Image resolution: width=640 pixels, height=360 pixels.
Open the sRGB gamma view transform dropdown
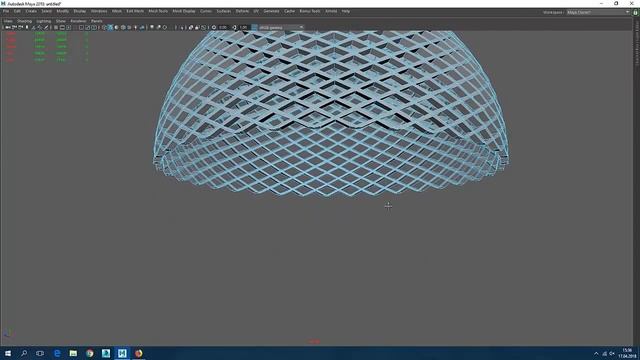pyautogui.click(x=282, y=27)
